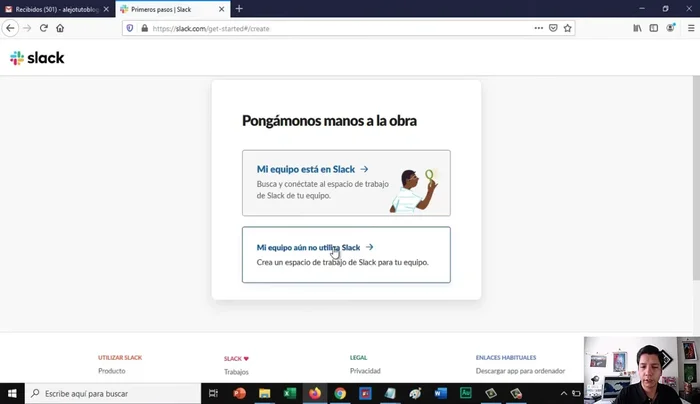The image size is (700, 404).
Task: Close the Primeros pasos Slack tab
Action: tap(221, 9)
